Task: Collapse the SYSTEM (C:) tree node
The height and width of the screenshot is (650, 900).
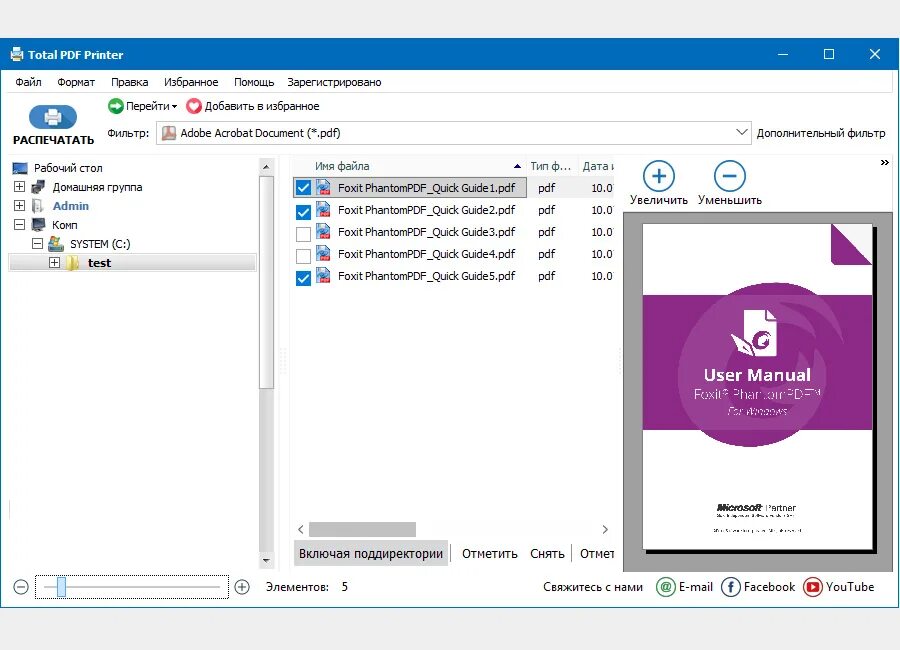Action: (37, 243)
